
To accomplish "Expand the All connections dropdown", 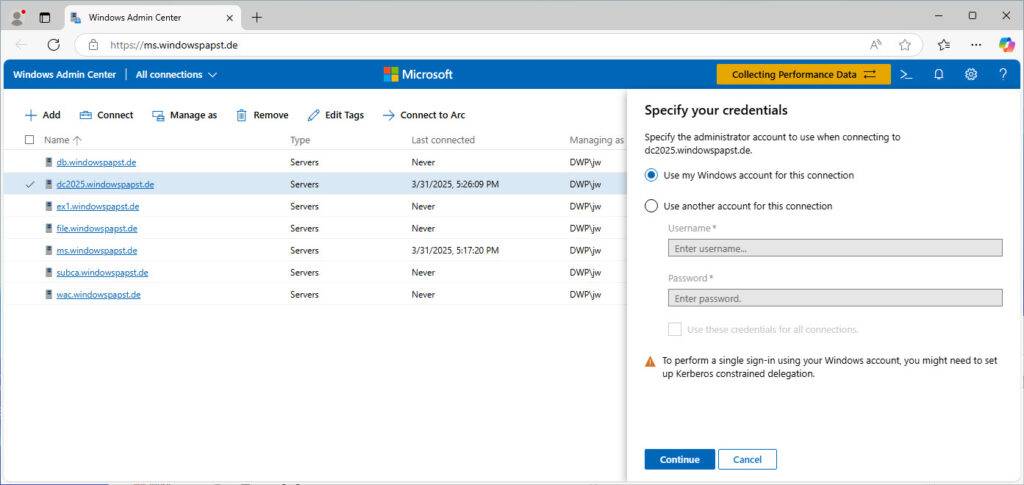I will click(x=176, y=74).
